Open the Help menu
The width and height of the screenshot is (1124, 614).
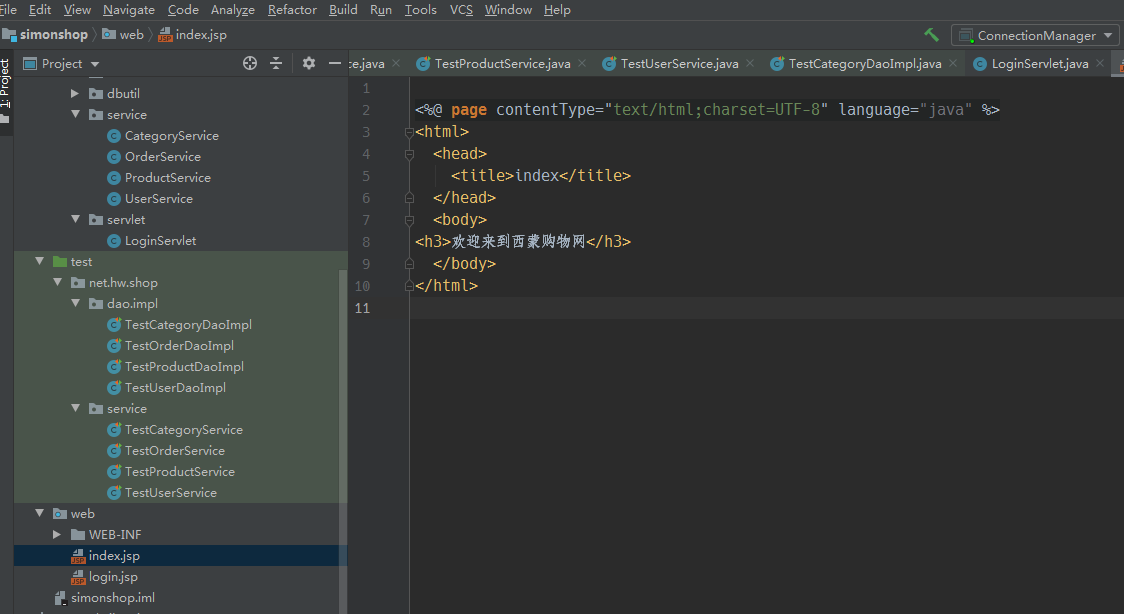point(557,9)
